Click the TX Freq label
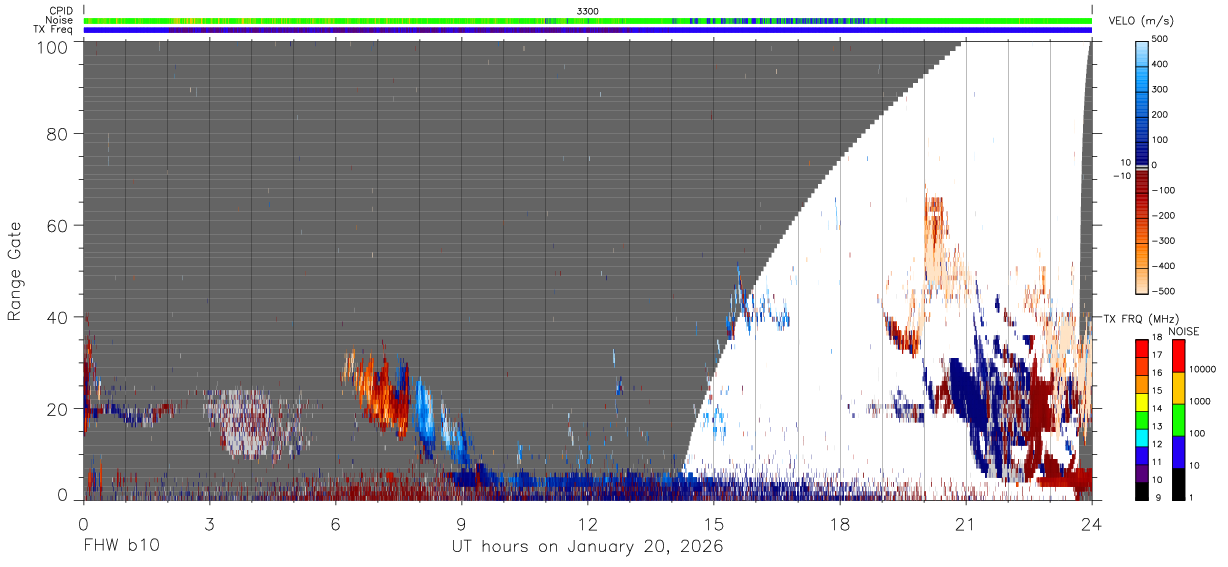Viewport: 1228px width, 567px height. tap(54, 29)
